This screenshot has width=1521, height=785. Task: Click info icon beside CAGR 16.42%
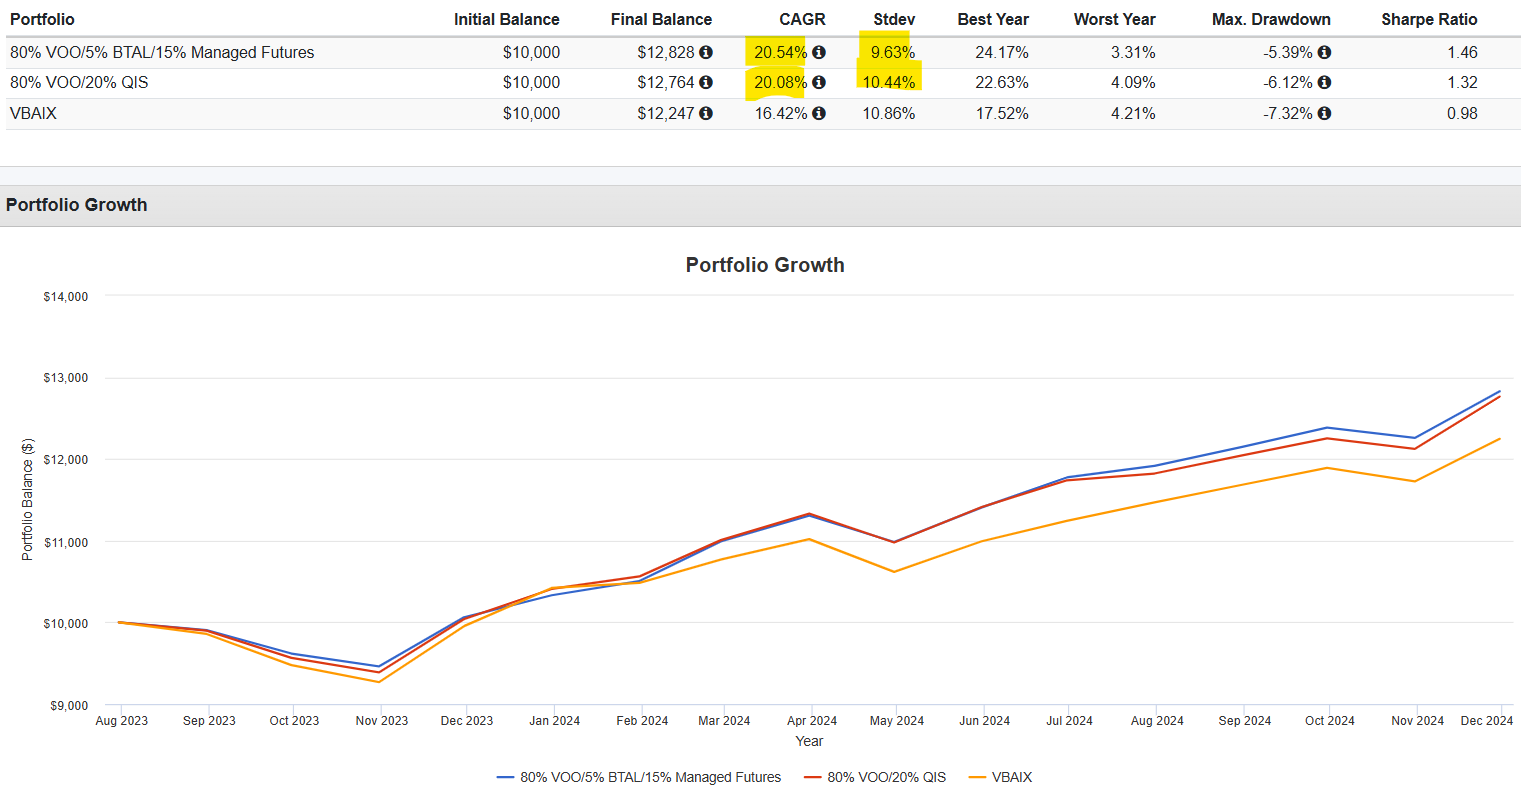(x=819, y=114)
